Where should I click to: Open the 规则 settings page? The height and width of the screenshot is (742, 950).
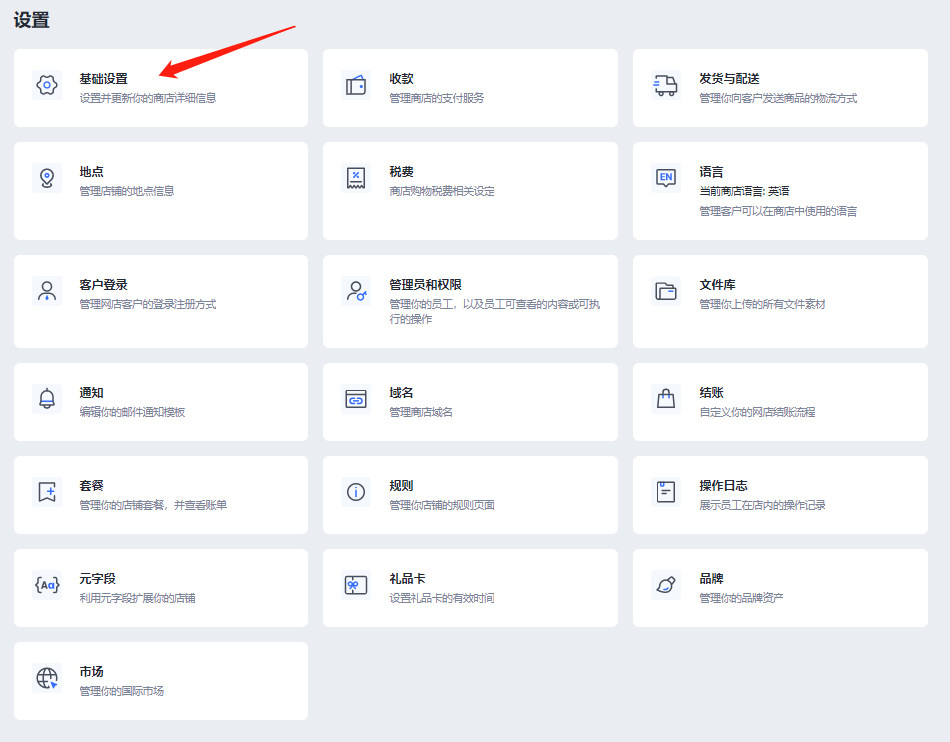[x=470, y=495]
